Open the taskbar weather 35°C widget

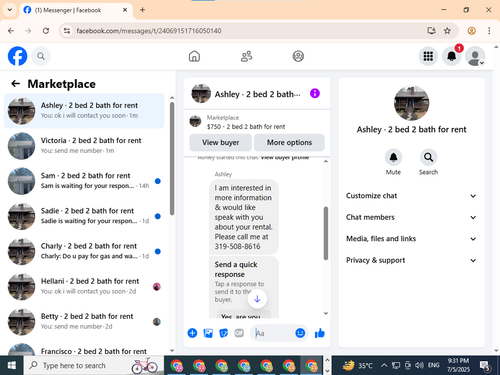[x=358, y=366]
